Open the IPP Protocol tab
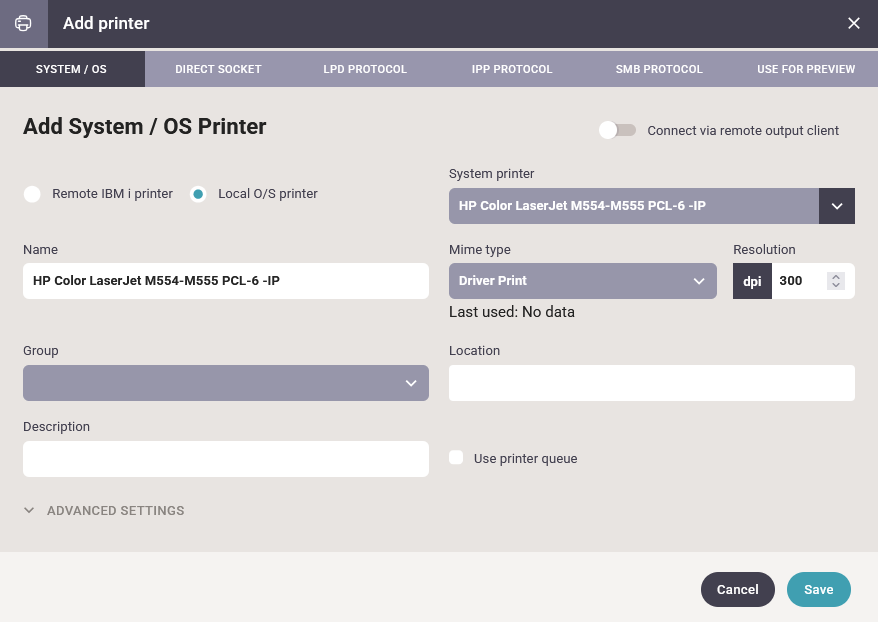Screen dimensions: 878x622 tap(512, 69)
